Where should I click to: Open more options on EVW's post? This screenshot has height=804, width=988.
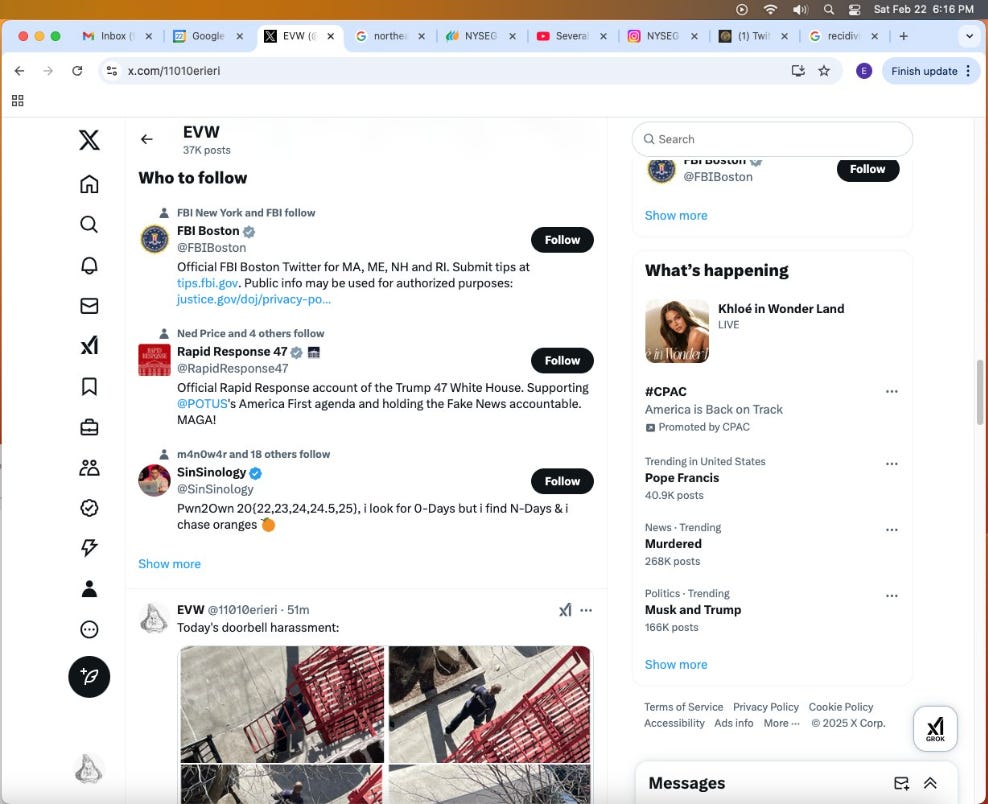point(586,610)
